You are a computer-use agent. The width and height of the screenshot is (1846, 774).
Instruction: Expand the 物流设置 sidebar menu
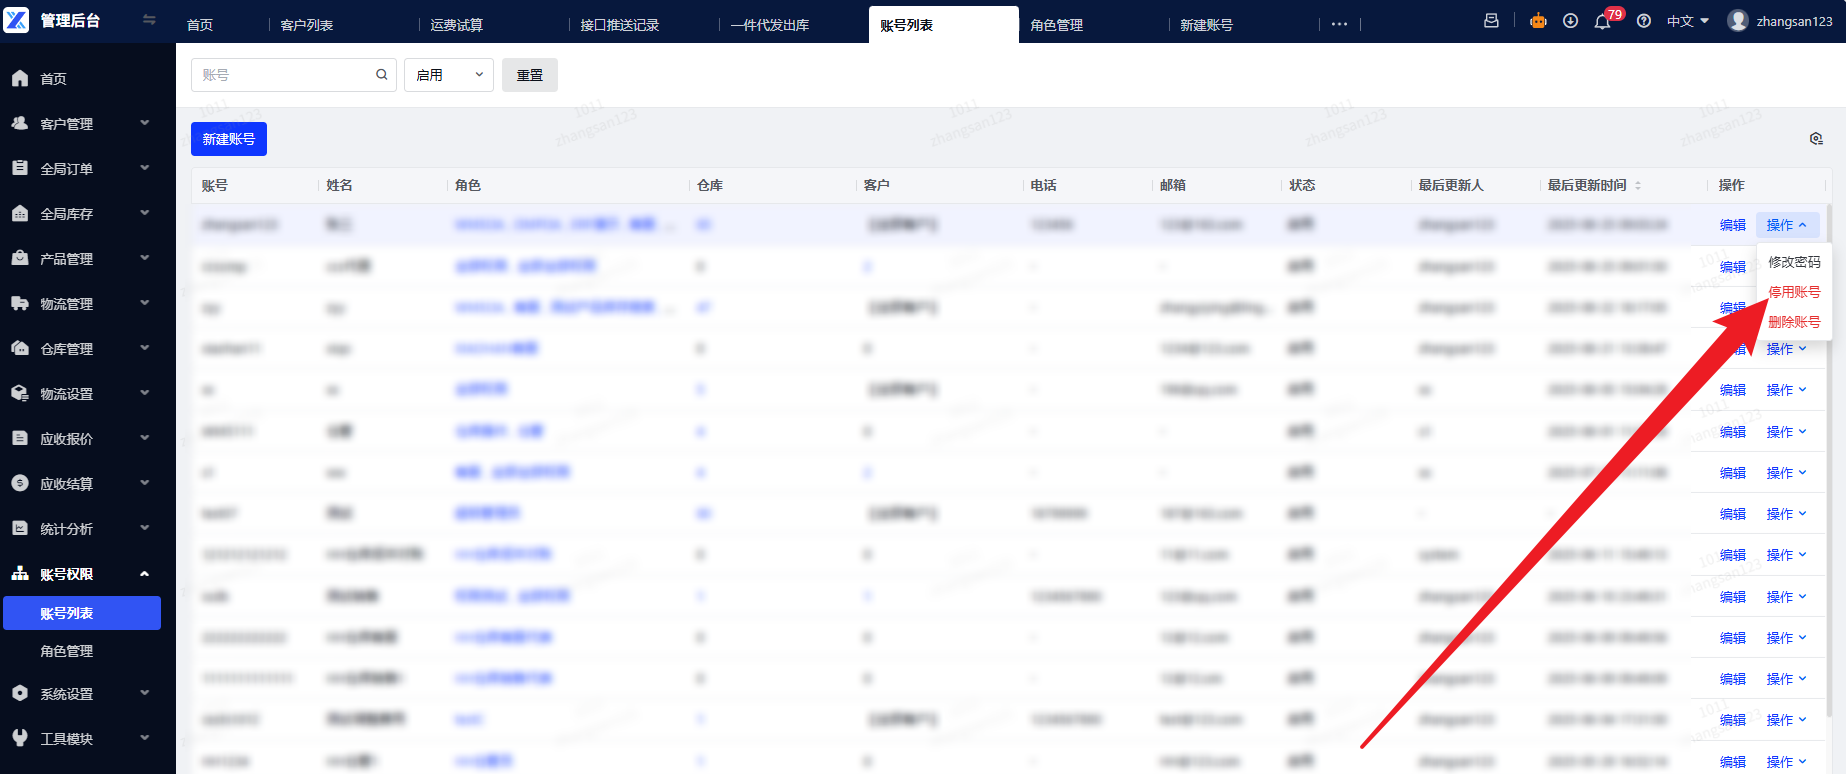tap(145, 393)
